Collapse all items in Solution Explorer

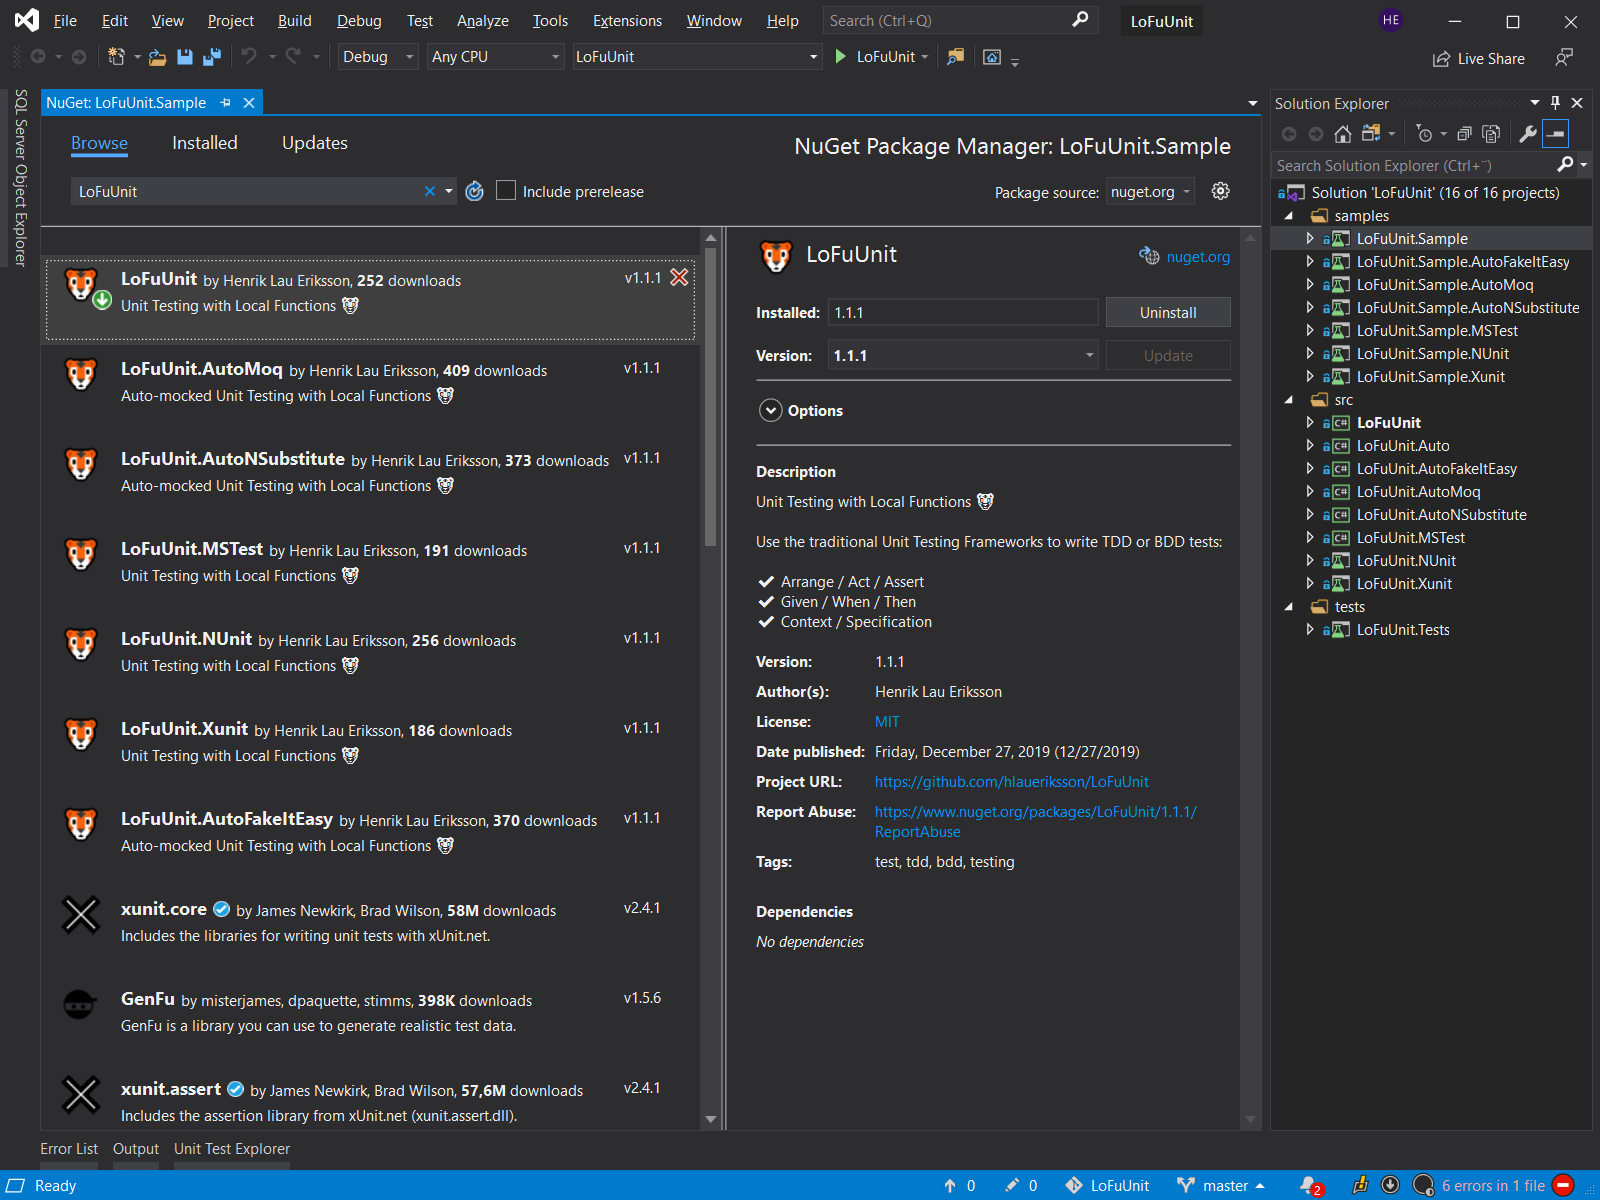pos(1464,134)
